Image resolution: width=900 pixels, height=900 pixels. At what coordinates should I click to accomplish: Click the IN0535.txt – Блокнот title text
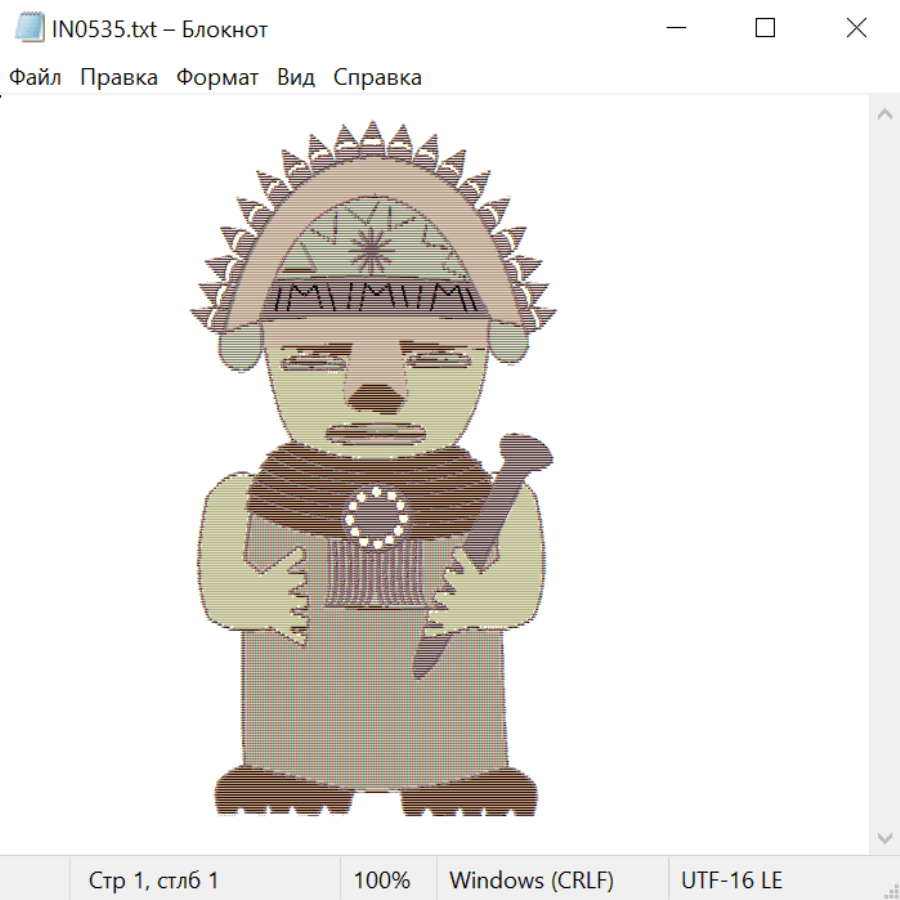(160, 29)
